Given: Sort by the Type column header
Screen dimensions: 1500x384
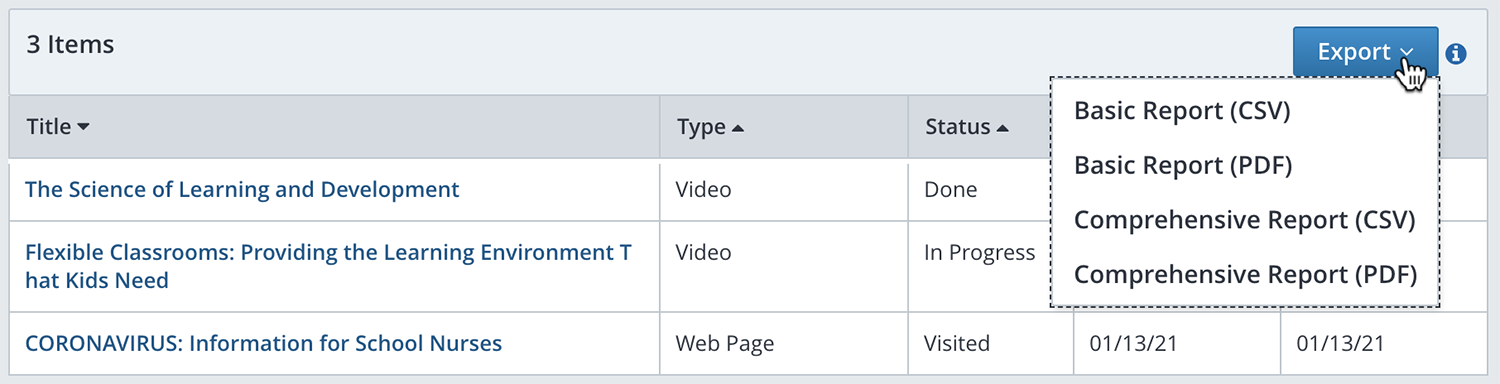Looking at the screenshot, I should pyautogui.click(x=710, y=127).
